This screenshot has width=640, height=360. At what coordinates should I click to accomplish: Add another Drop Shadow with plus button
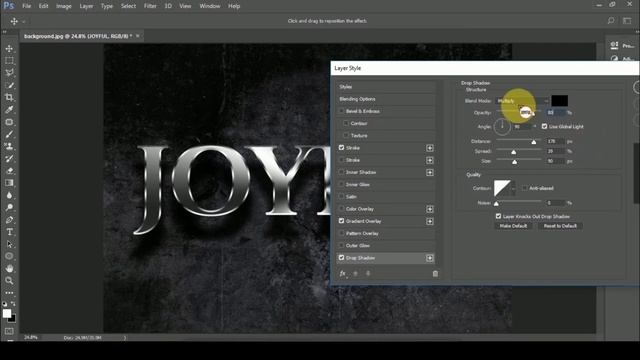pyautogui.click(x=430, y=258)
